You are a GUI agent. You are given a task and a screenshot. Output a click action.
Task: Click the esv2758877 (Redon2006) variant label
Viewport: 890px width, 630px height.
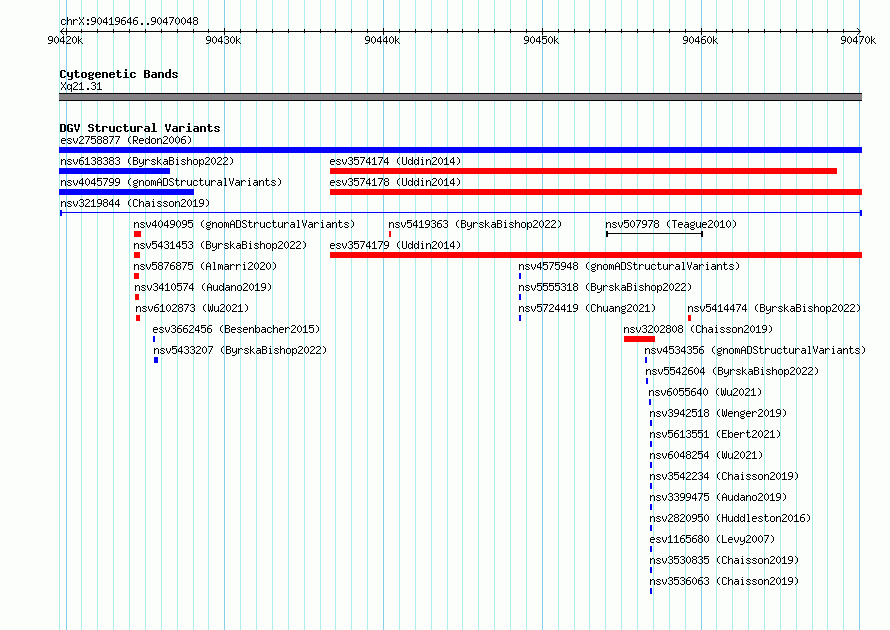[x=126, y=140]
